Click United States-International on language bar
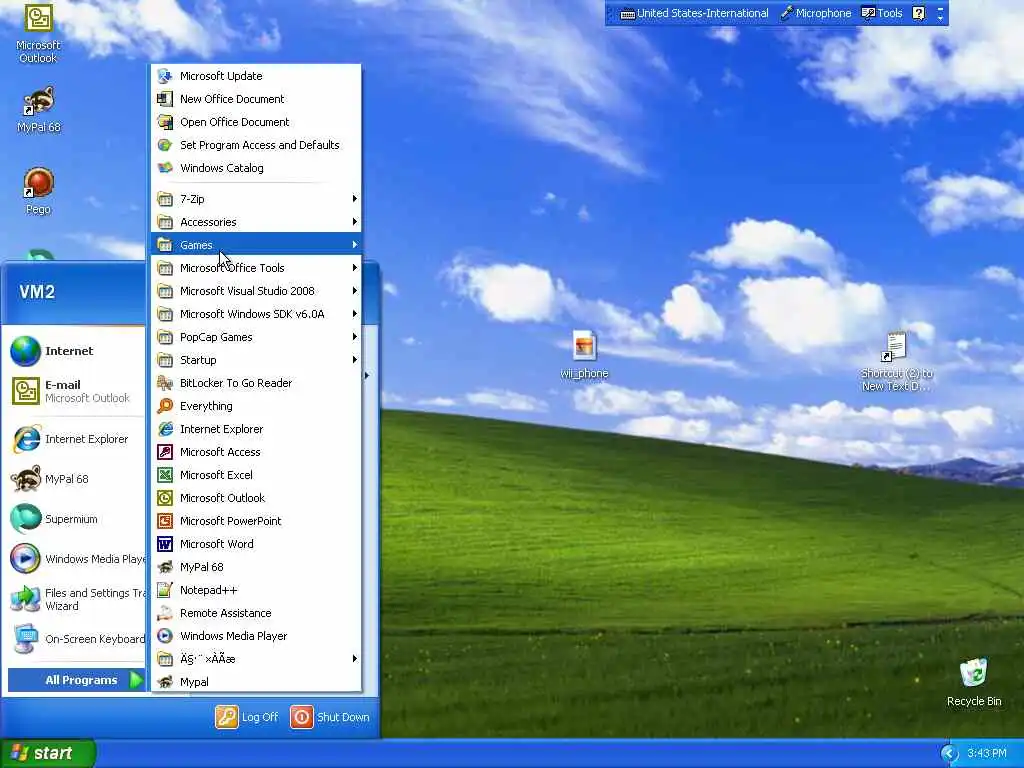 click(694, 13)
